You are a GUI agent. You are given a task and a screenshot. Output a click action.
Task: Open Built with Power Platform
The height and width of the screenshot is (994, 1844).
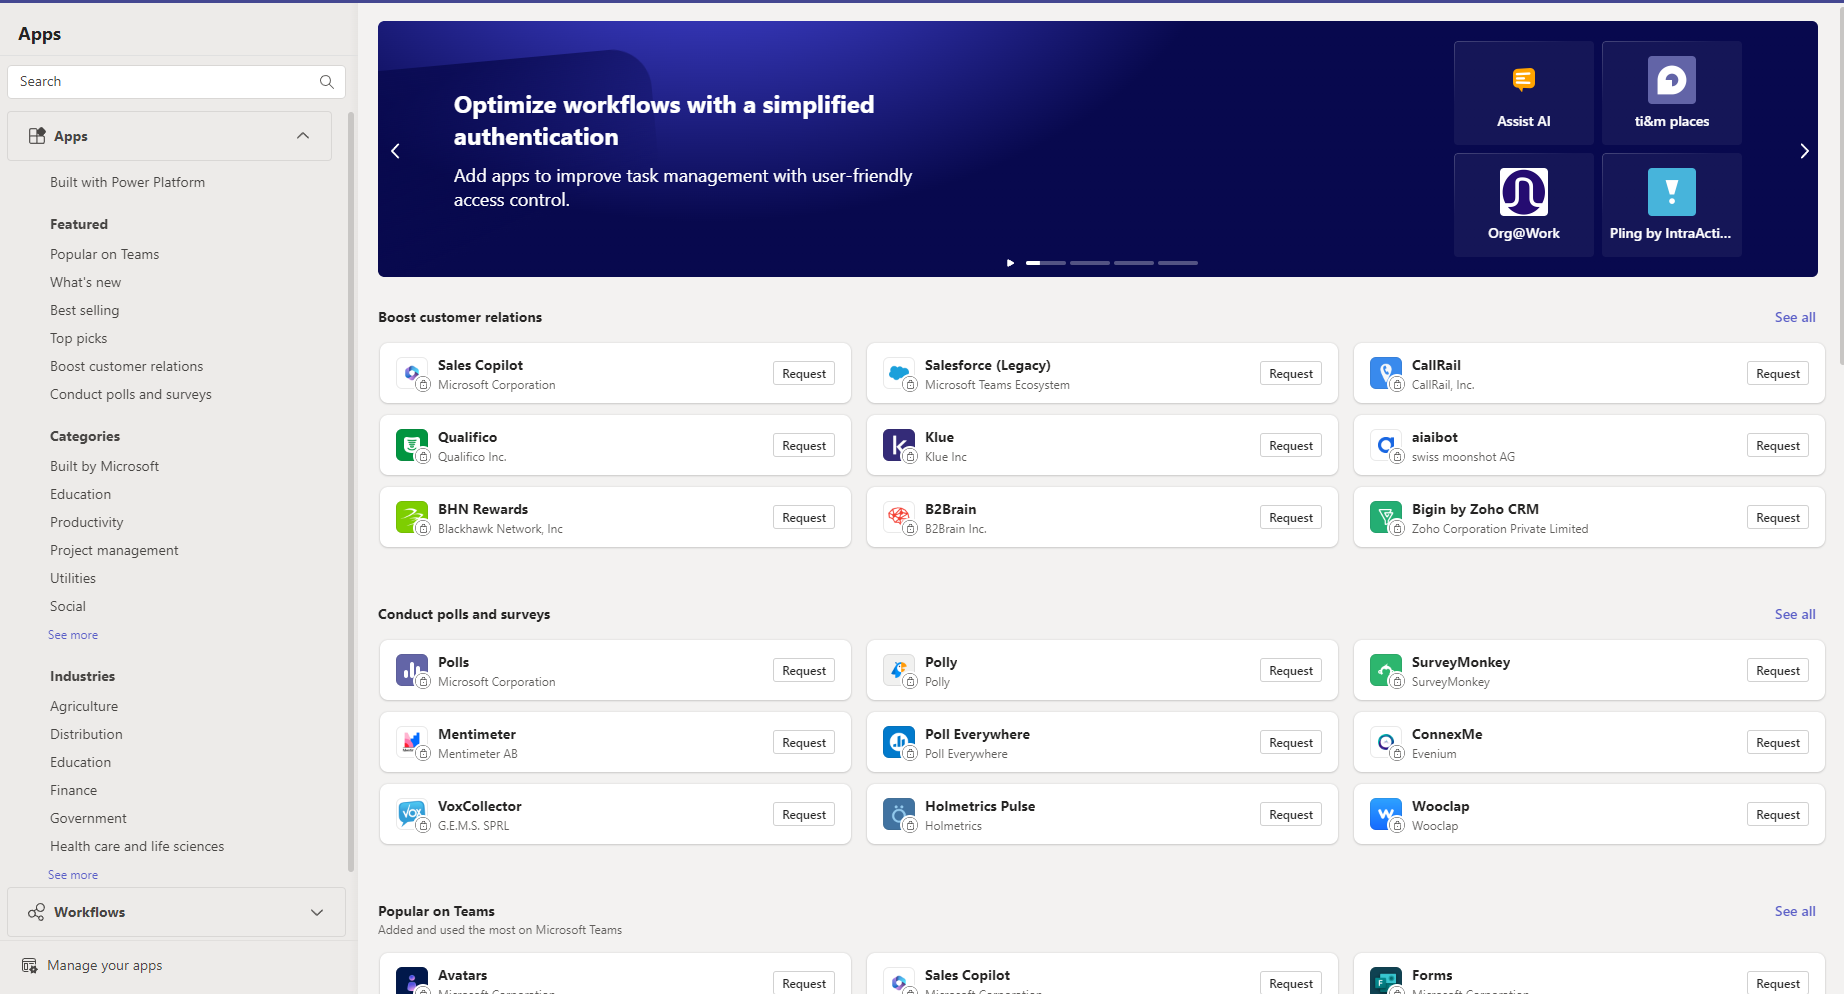point(128,182)
